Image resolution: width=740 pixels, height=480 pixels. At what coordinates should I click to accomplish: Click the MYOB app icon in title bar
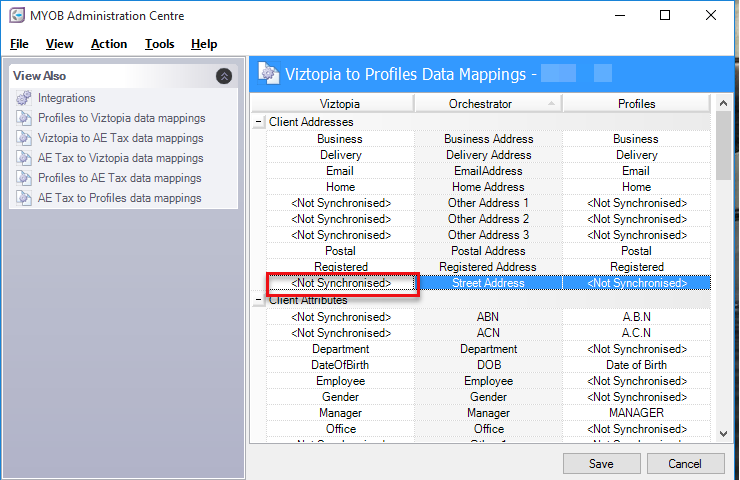point(17,16)
